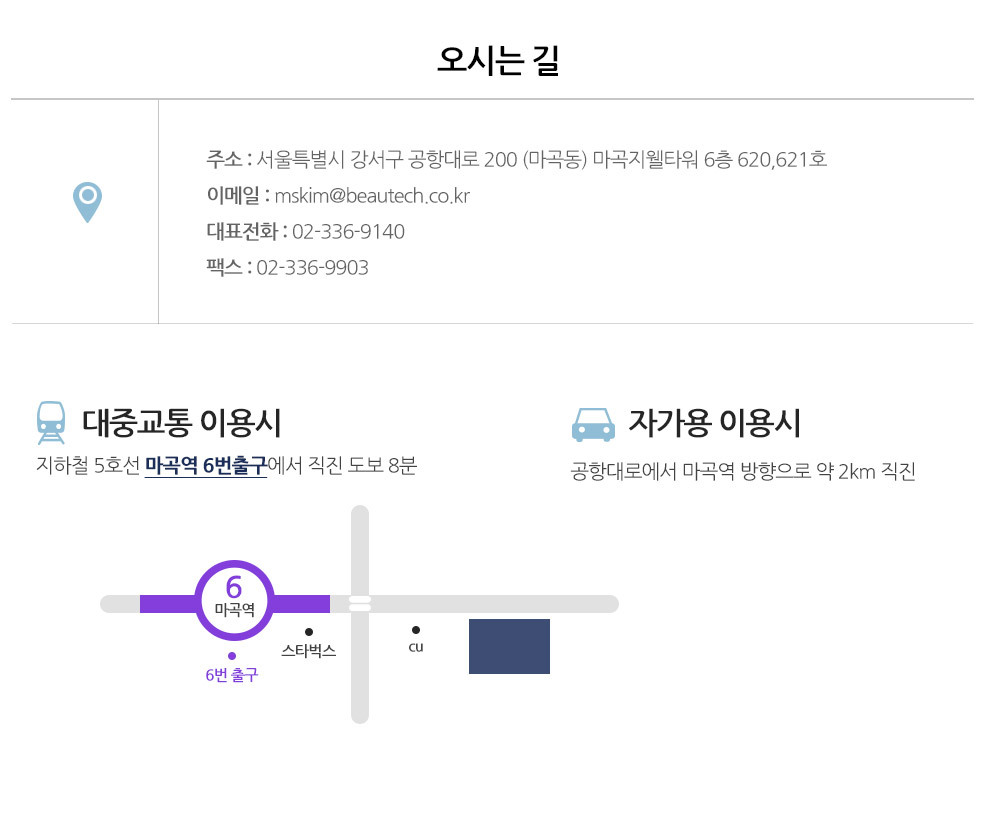Screen dimensions: 1000x821
Task: Click the driving directions text about 공항대로
Action: [743, 472]
